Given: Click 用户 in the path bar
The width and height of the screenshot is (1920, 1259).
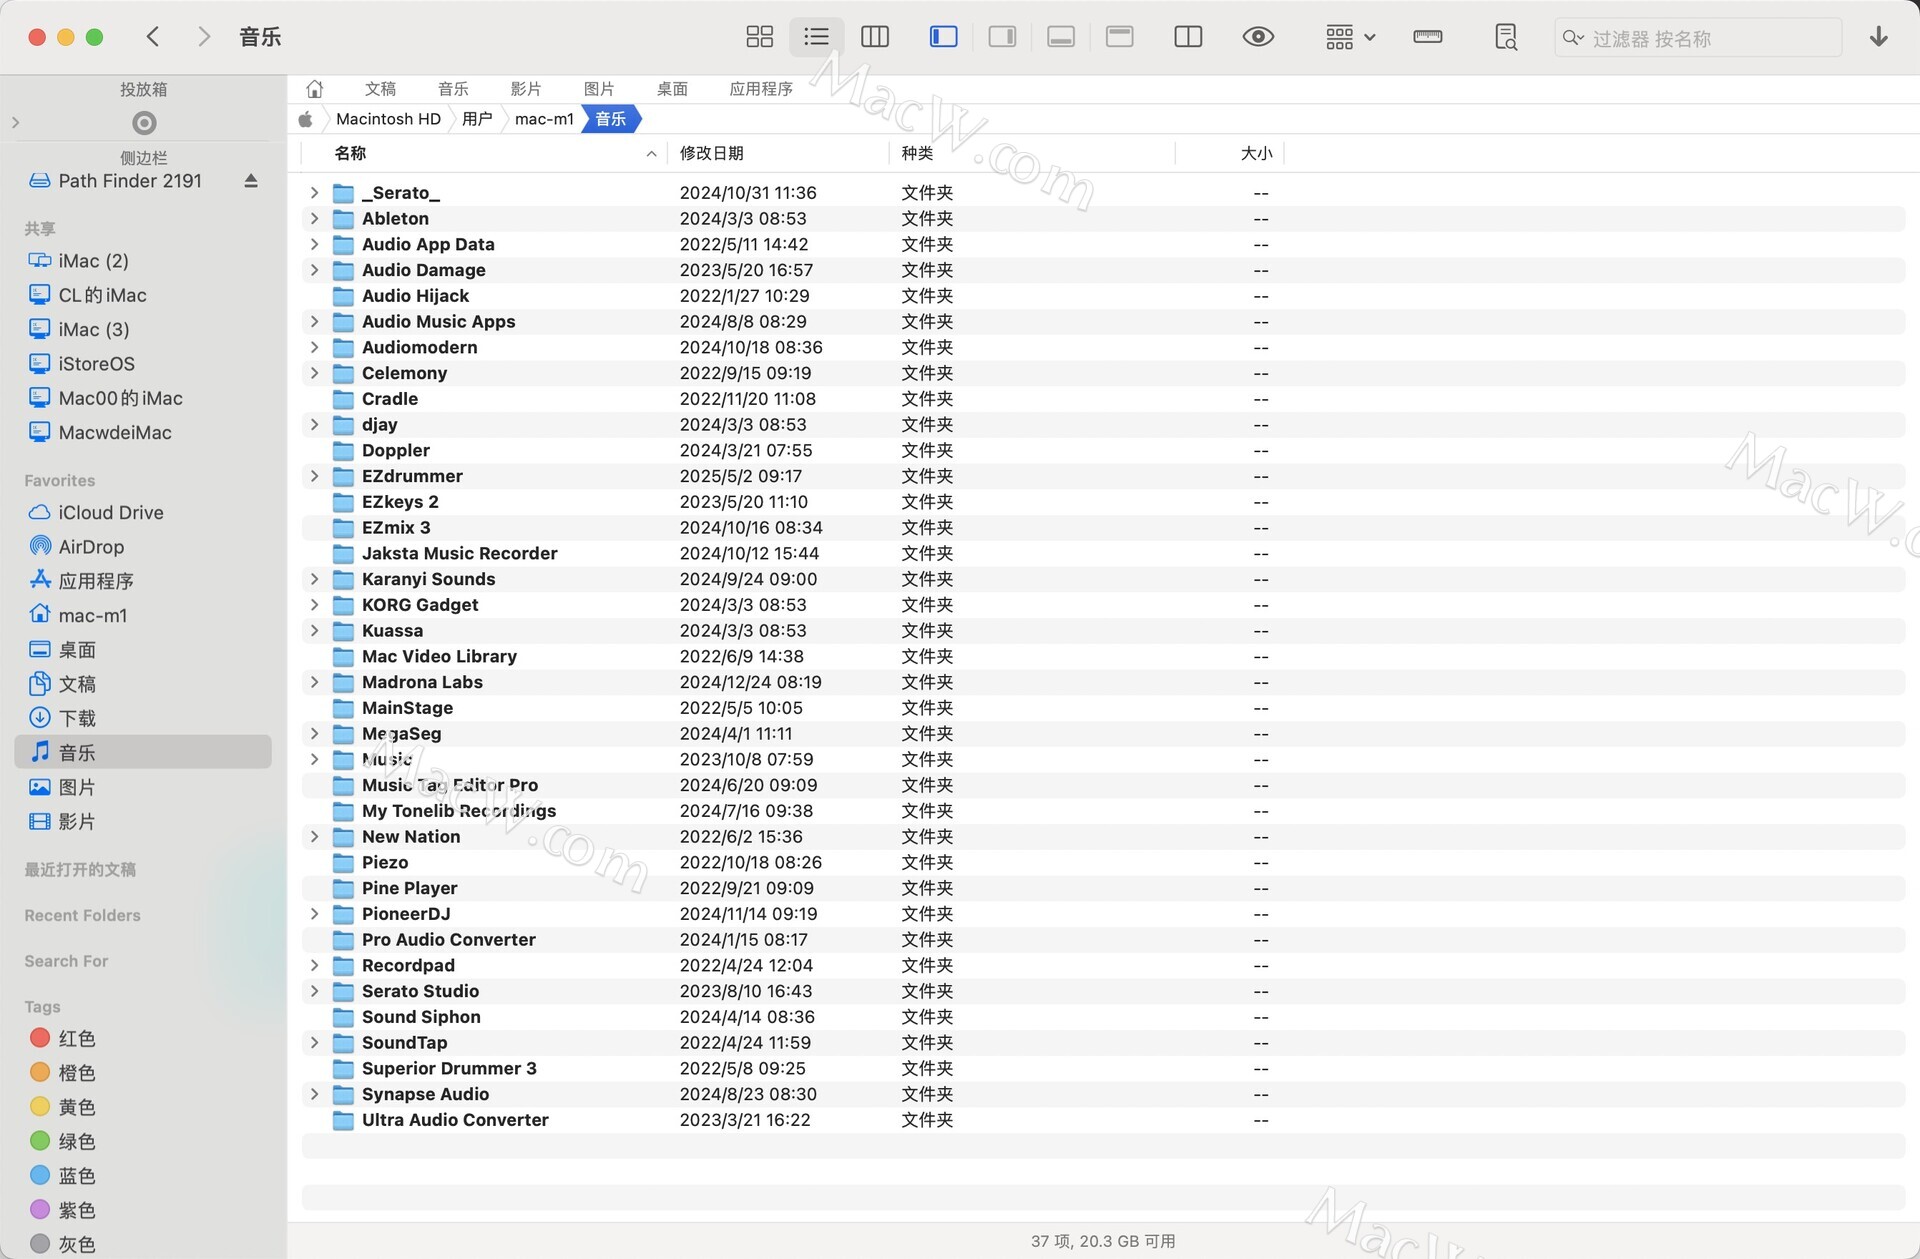Looking at the screenshot, I should pos(477,119).
